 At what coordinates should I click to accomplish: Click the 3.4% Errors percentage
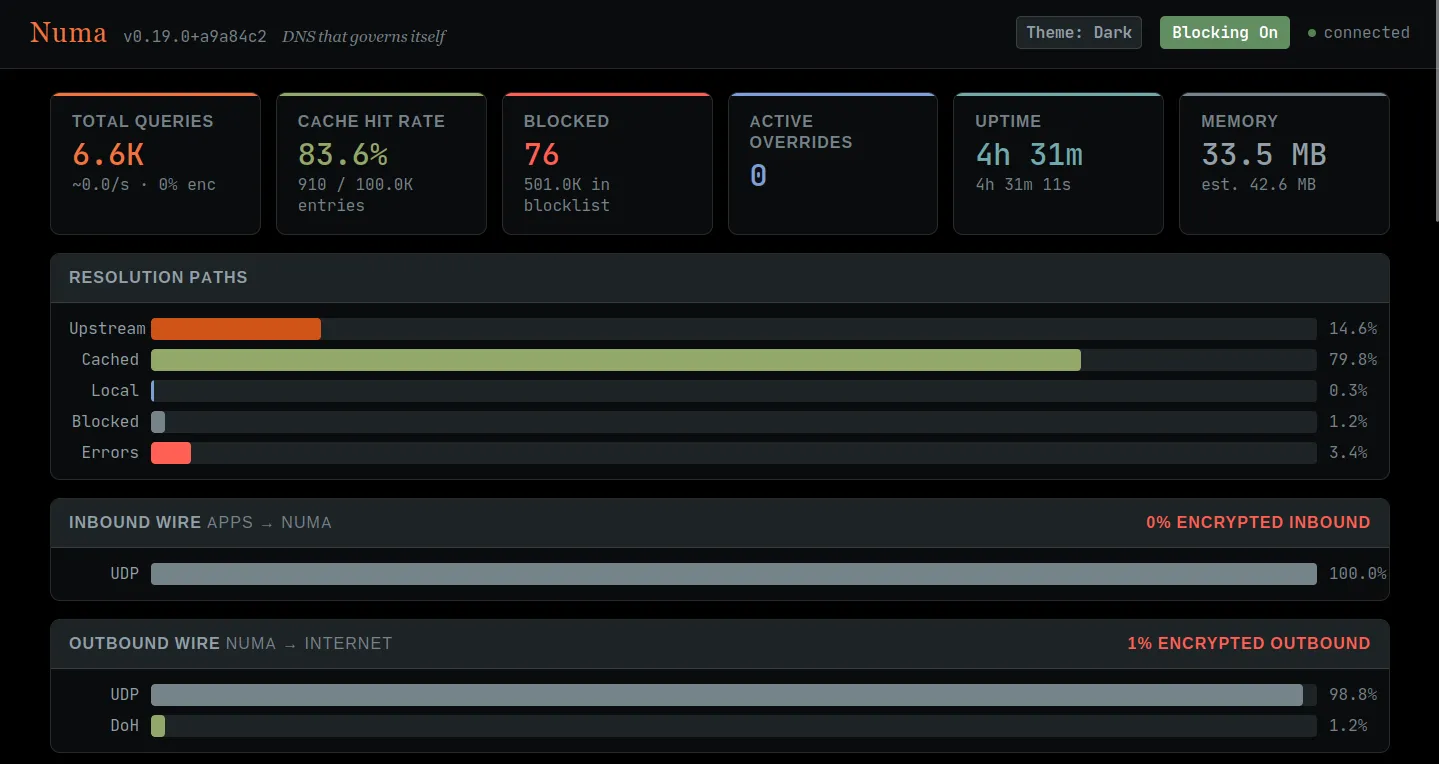point(1348,453)
